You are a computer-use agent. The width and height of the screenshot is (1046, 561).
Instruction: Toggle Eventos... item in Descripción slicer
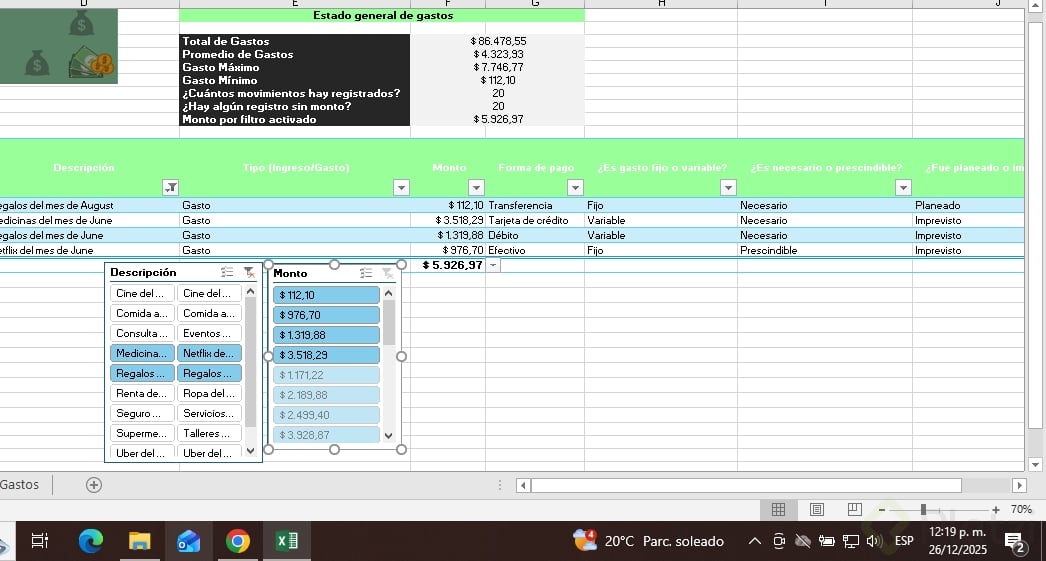click(x=209, y=333)
